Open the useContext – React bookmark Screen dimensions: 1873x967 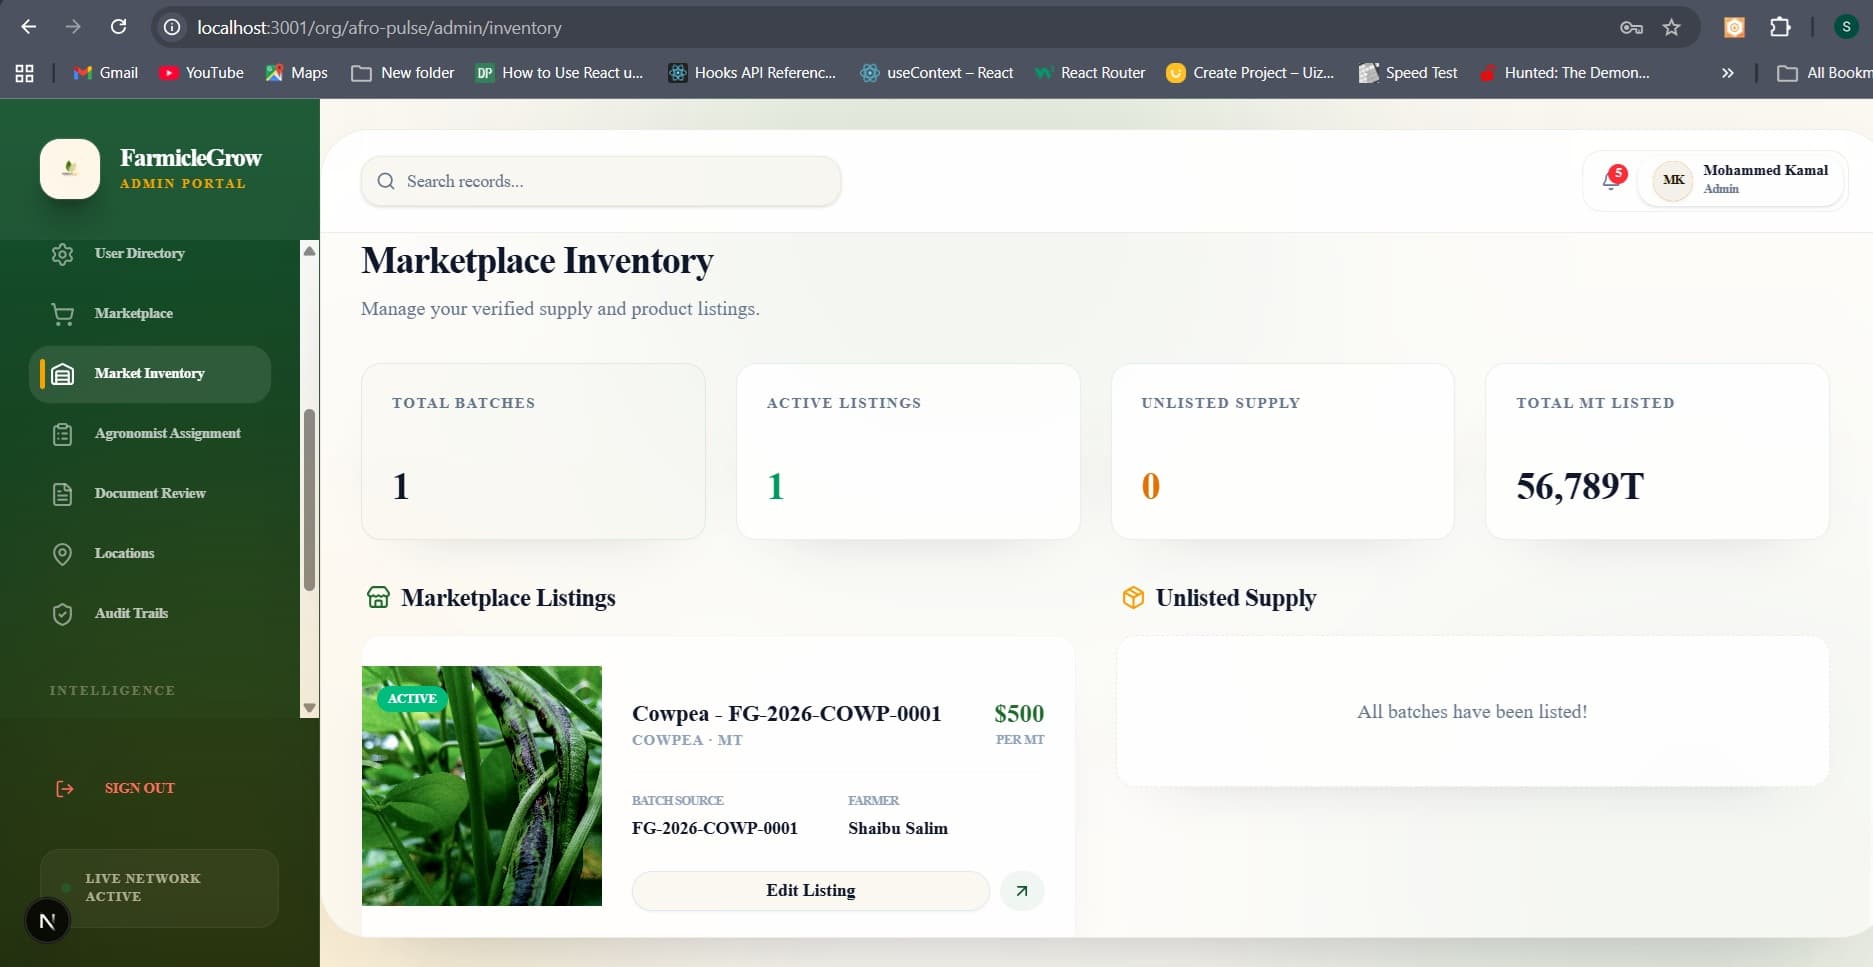[x=937, y=73]
